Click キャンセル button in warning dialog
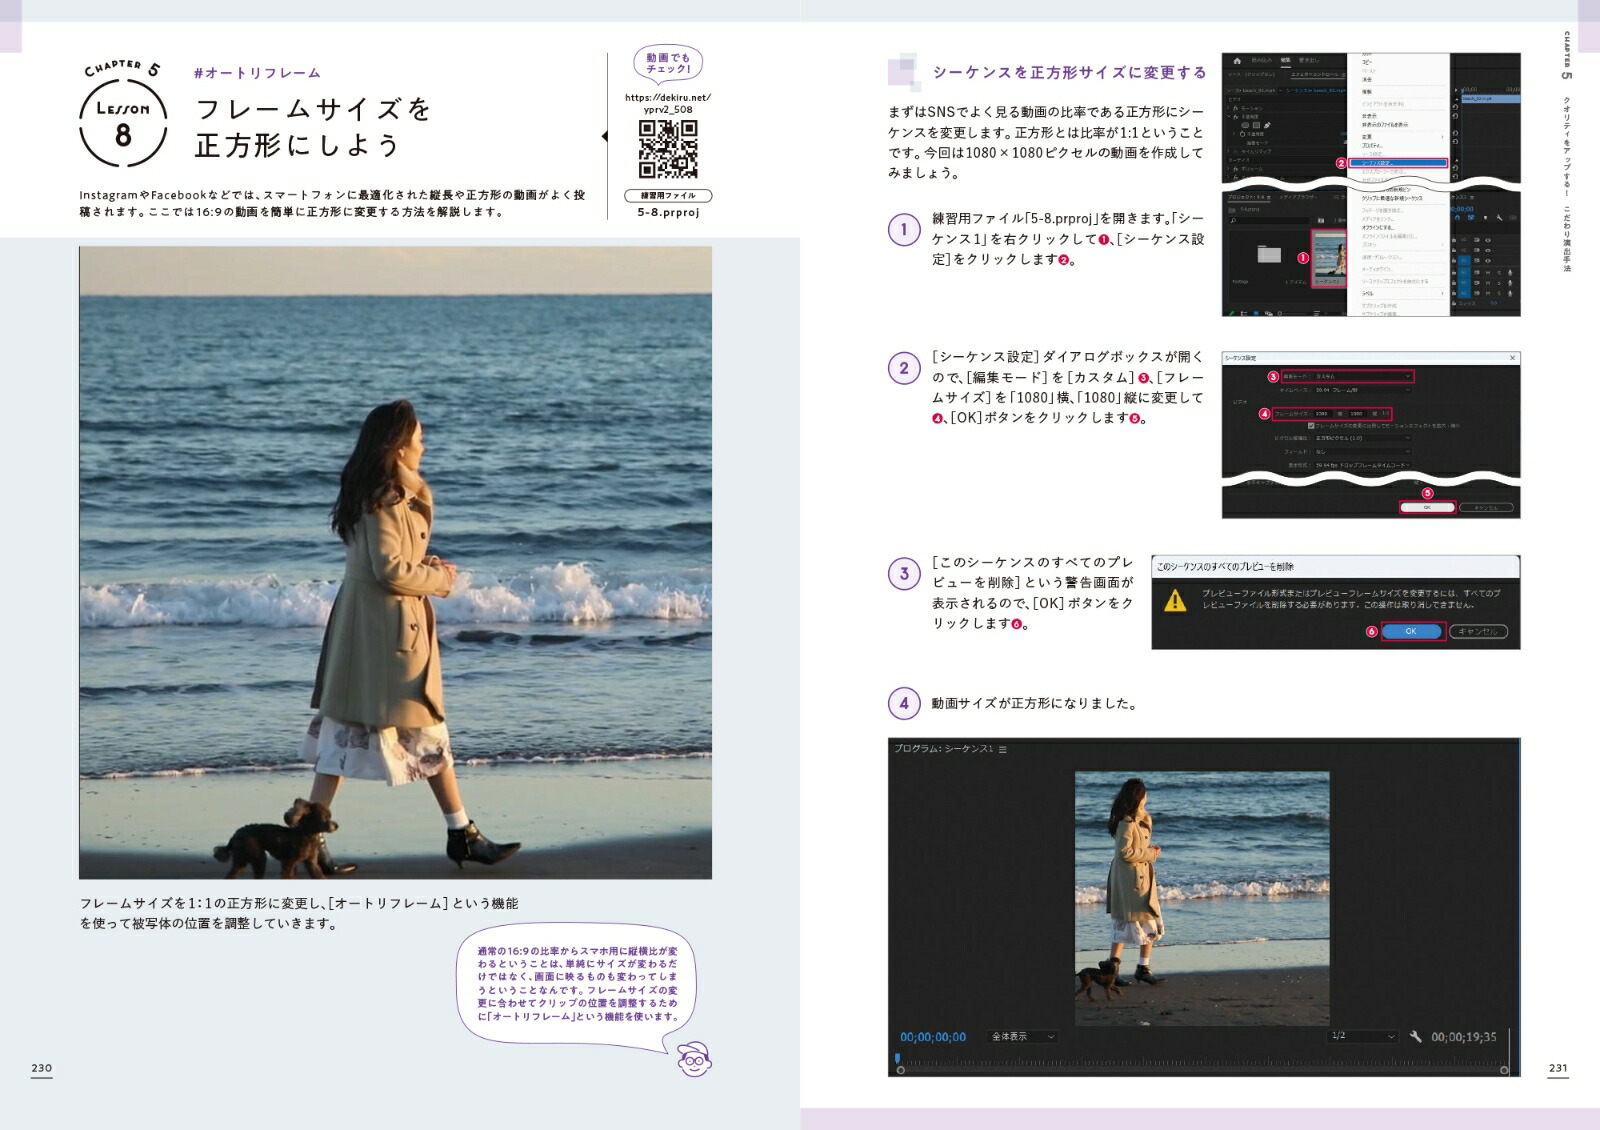Image resolution: width=1600 pixels, height=1130 pixels. (x=1477, y=631)
